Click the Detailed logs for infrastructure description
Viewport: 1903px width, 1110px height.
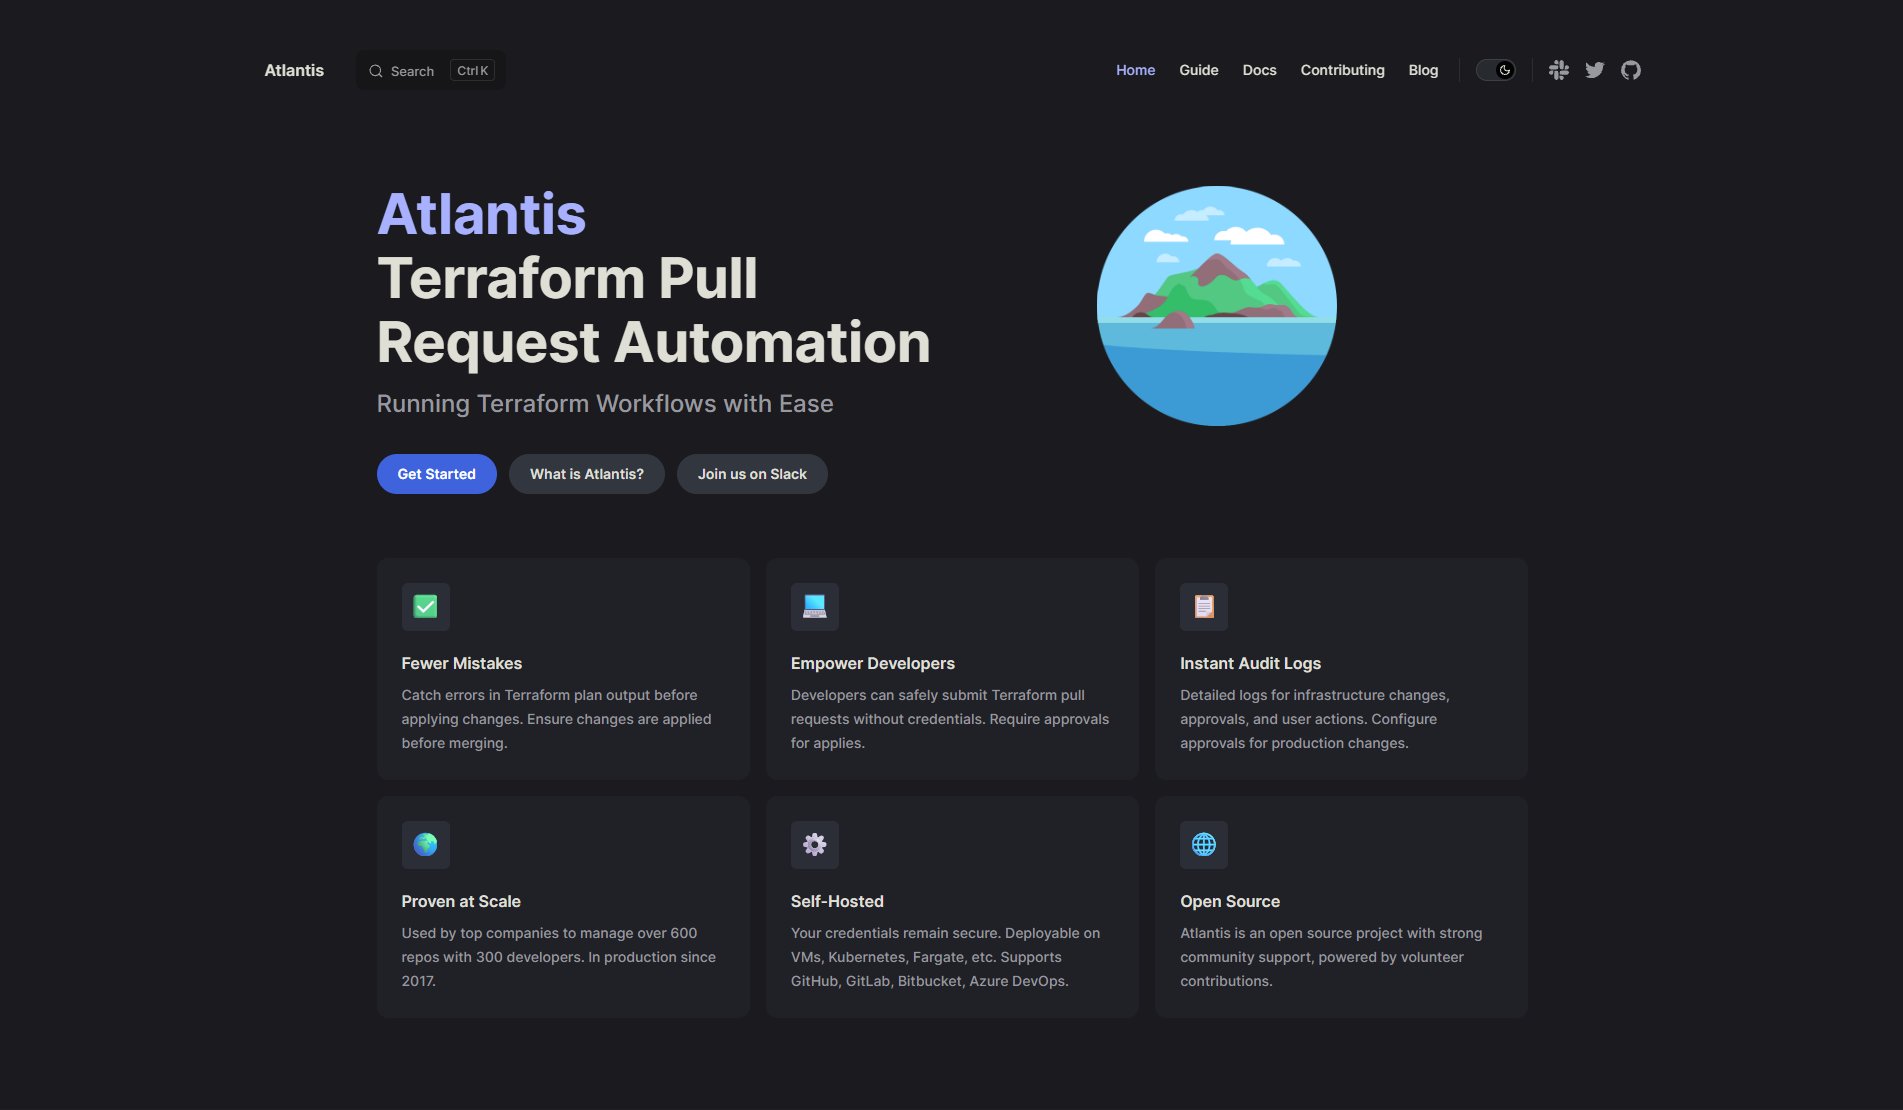coord(1315,719)
